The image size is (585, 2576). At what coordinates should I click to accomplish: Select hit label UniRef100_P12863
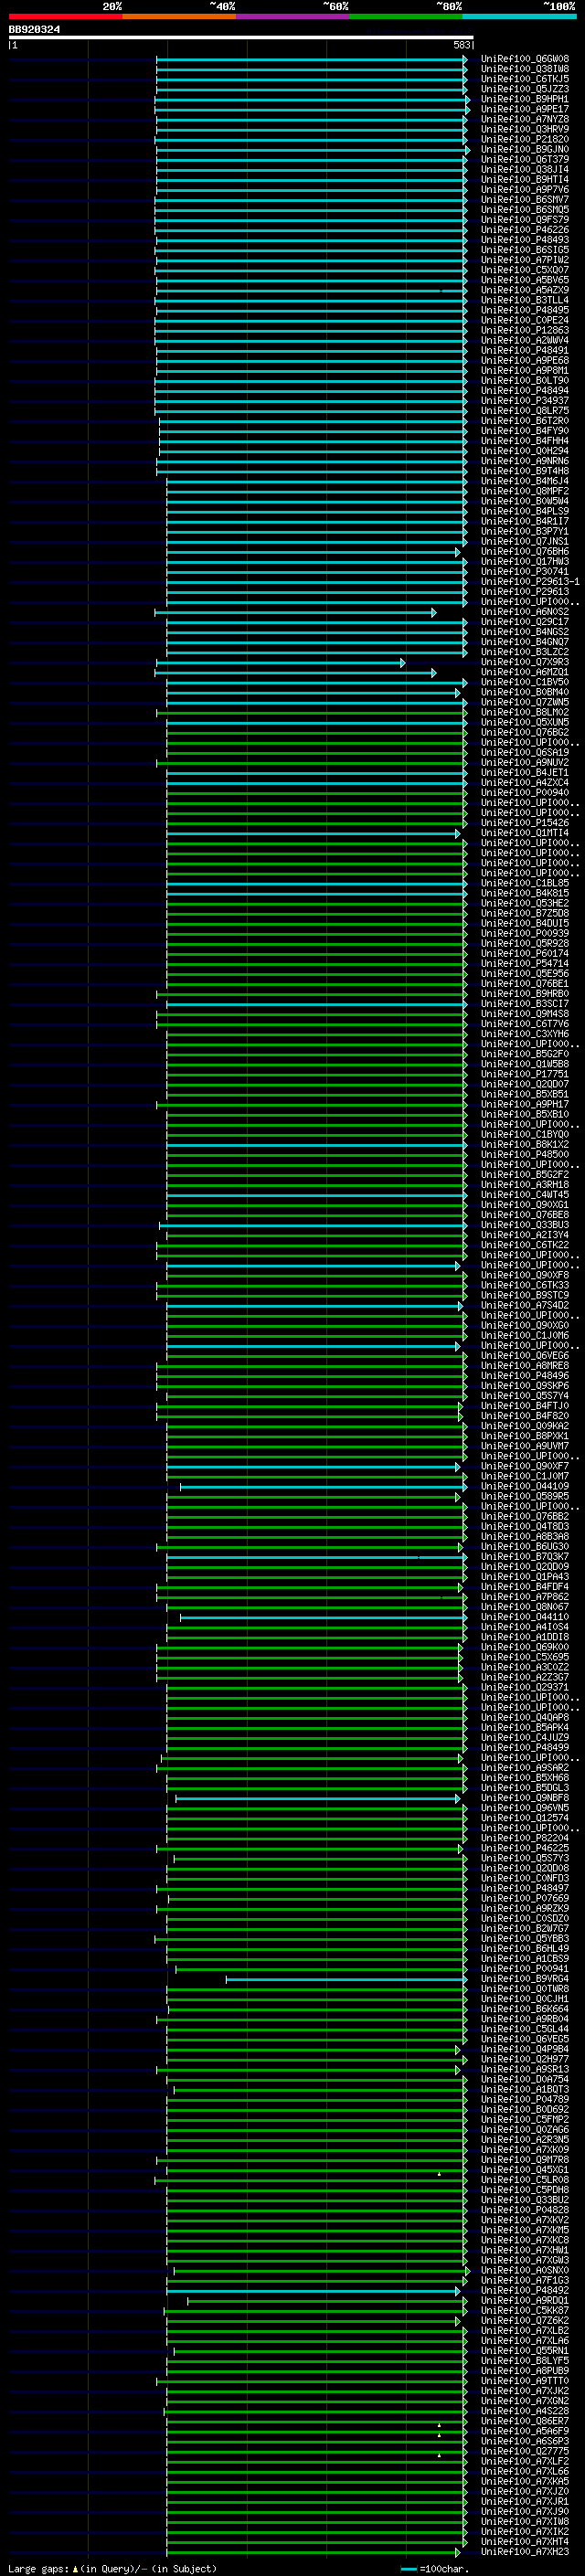pos(525,330)
